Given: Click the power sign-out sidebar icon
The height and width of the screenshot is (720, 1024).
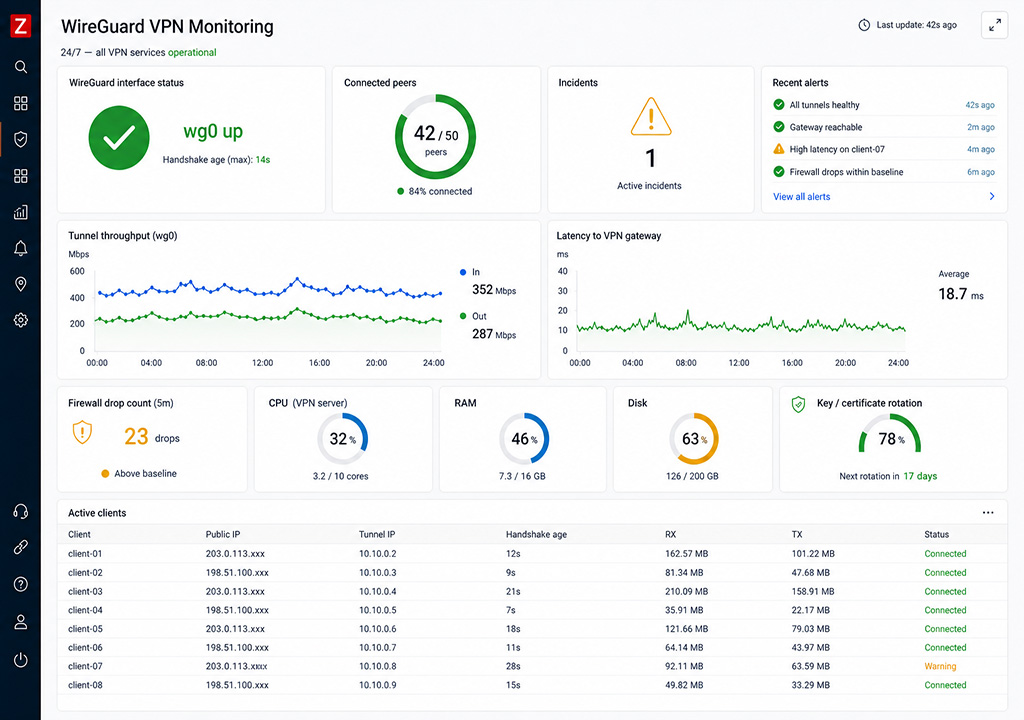Looking at the screenshot, I should pyautogui.click(x=20, y=660).
